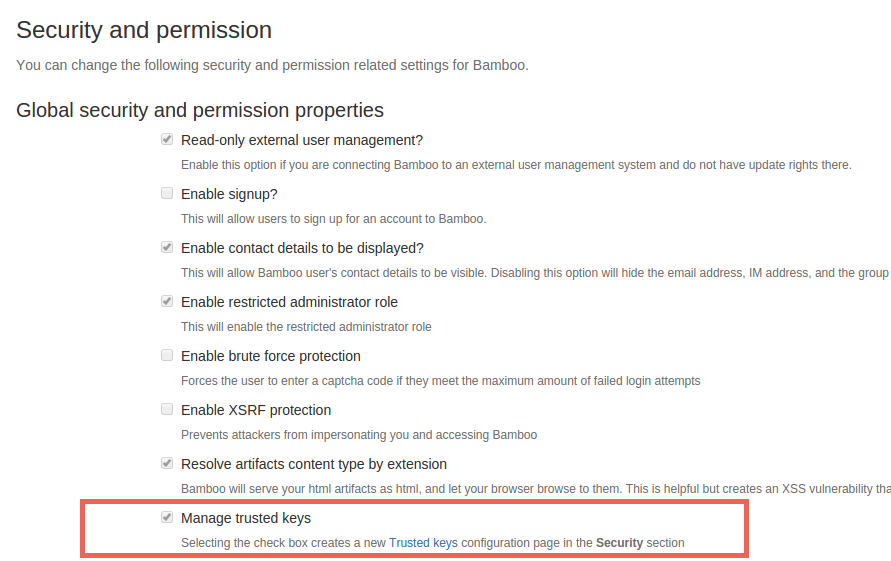Enable the brute force protection checkbox

point(166,355)
